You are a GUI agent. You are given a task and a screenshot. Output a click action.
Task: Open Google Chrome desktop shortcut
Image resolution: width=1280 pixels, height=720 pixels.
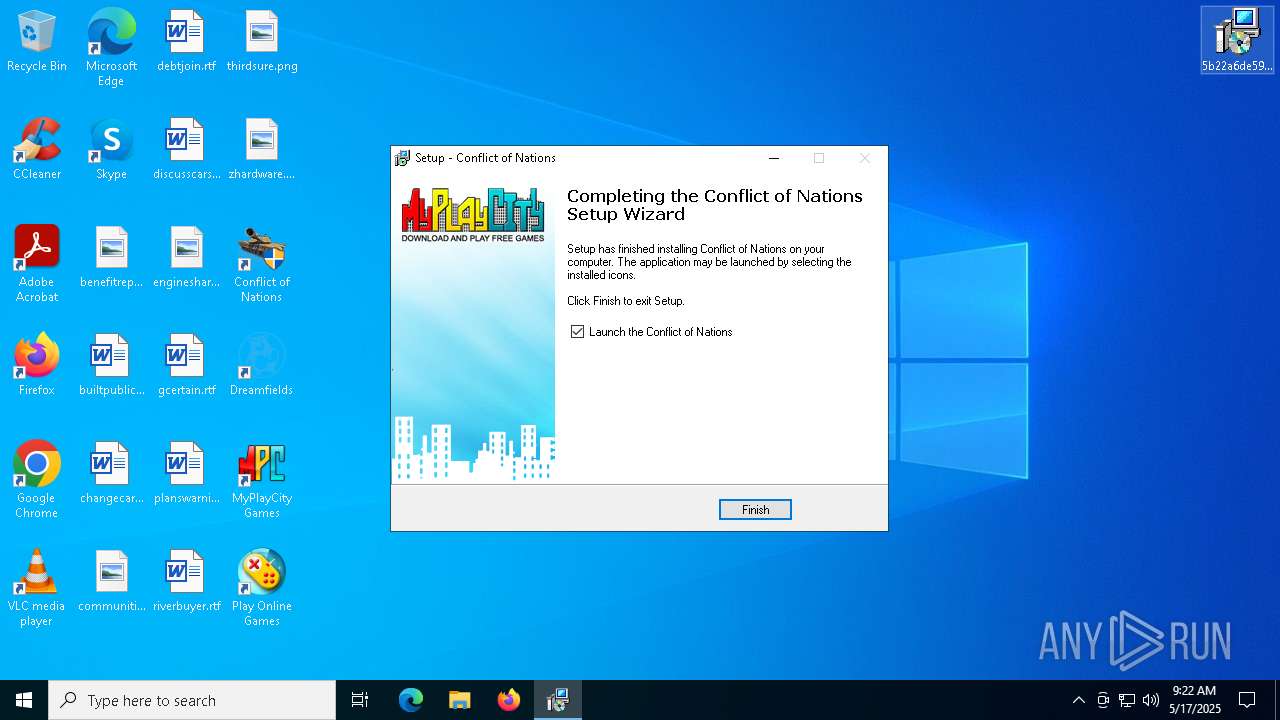(x=37, y=480)
